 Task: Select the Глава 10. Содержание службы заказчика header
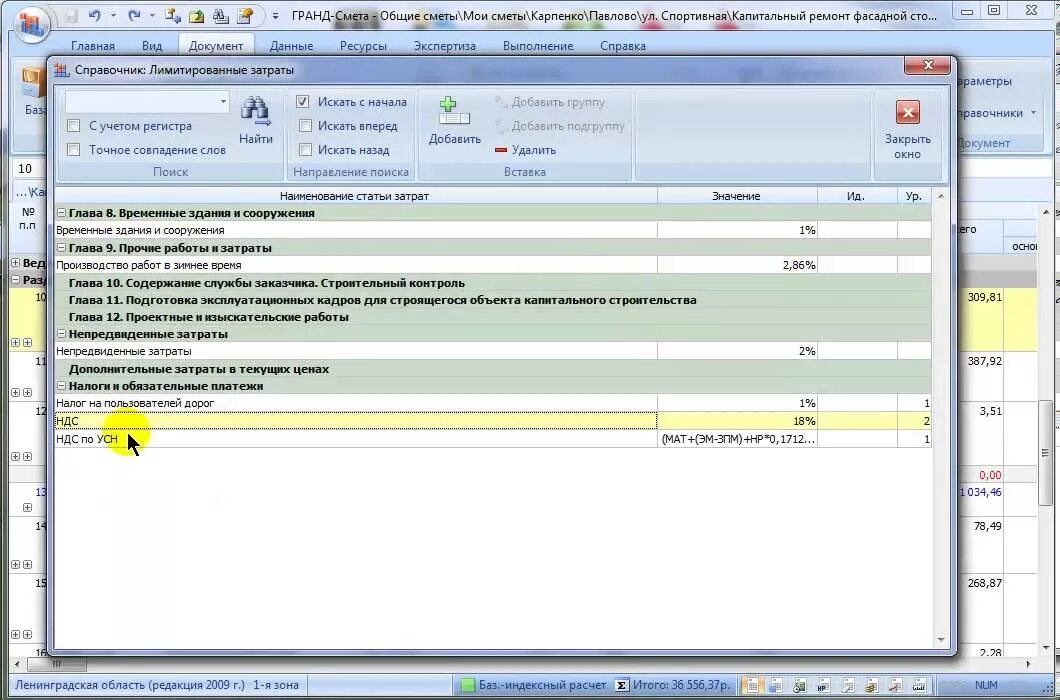(492, 283)
